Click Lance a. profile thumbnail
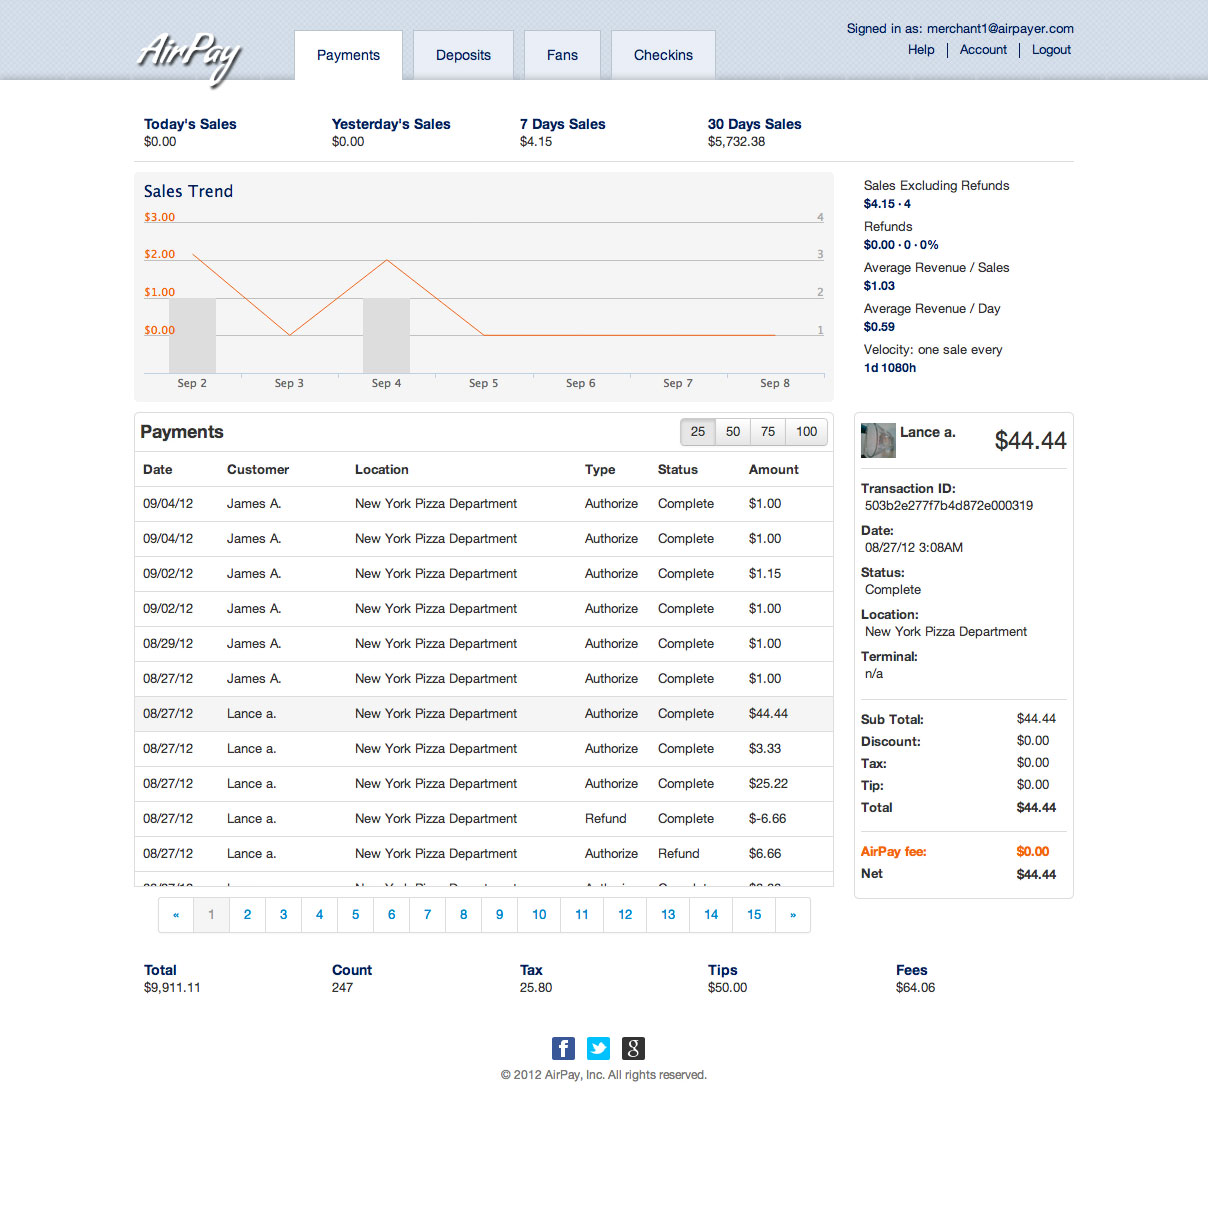The image size is (1208, 1208). 878,440
